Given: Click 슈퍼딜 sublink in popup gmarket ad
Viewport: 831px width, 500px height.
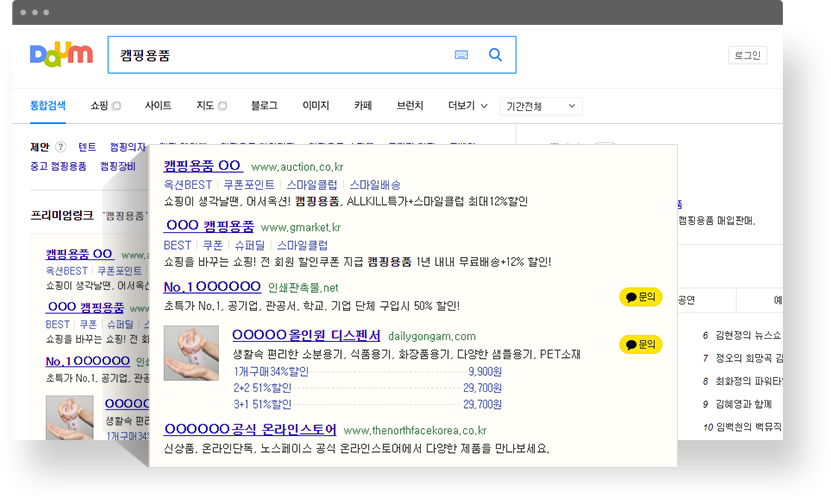Looking at the screenshot, I should point(250,245).
